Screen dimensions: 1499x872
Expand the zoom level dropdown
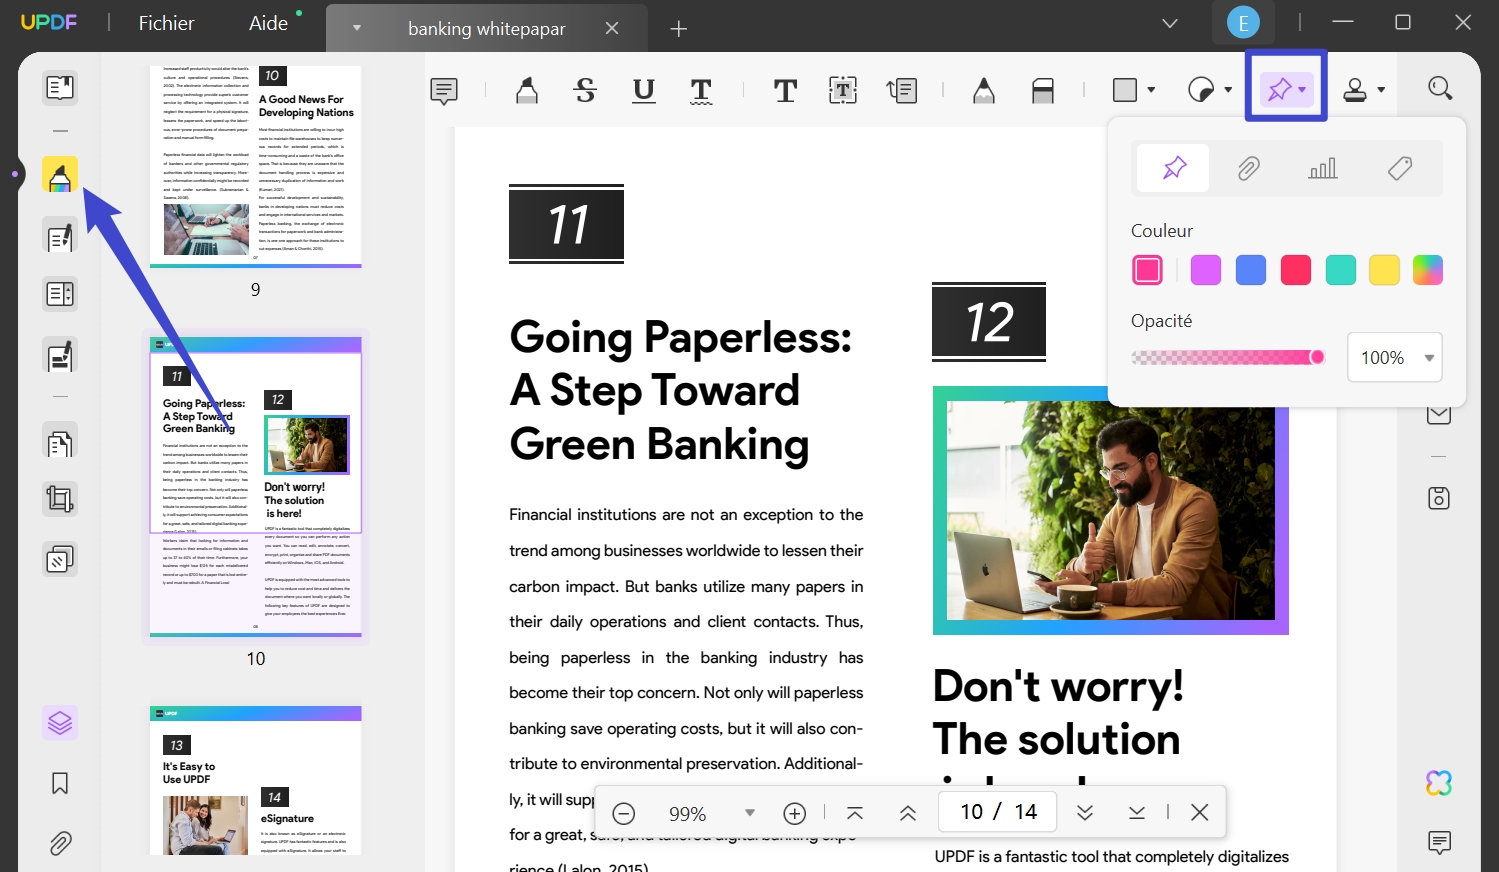point(749,813)
